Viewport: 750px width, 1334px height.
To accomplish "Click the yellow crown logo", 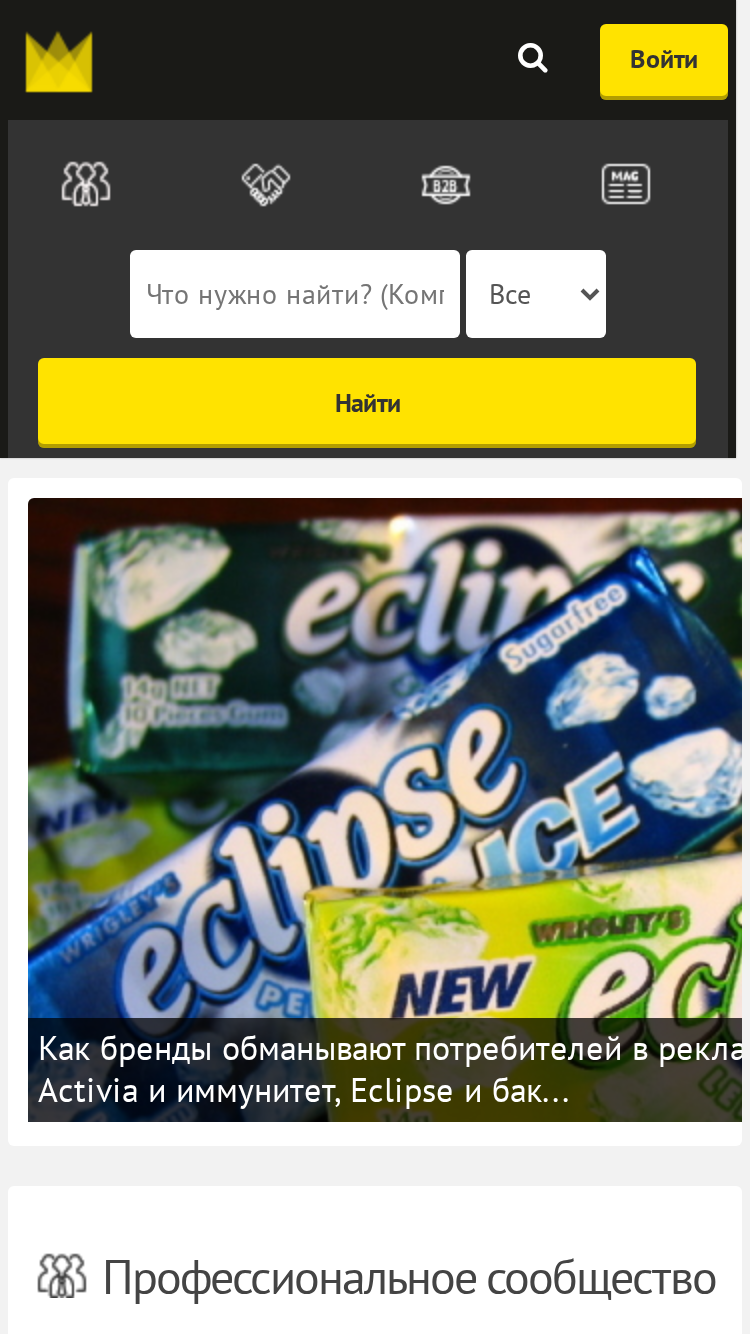I will click(x=59, y=62).
